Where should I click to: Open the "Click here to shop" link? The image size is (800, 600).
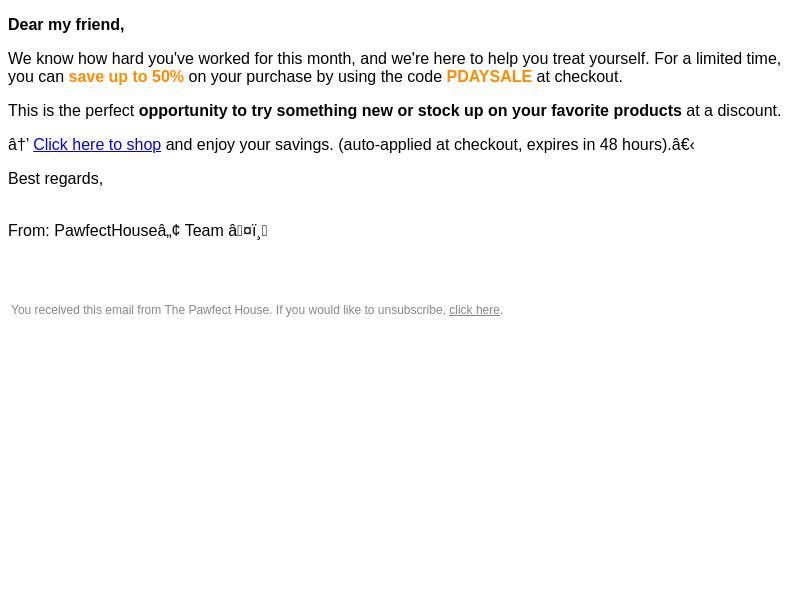pos(97,145)
